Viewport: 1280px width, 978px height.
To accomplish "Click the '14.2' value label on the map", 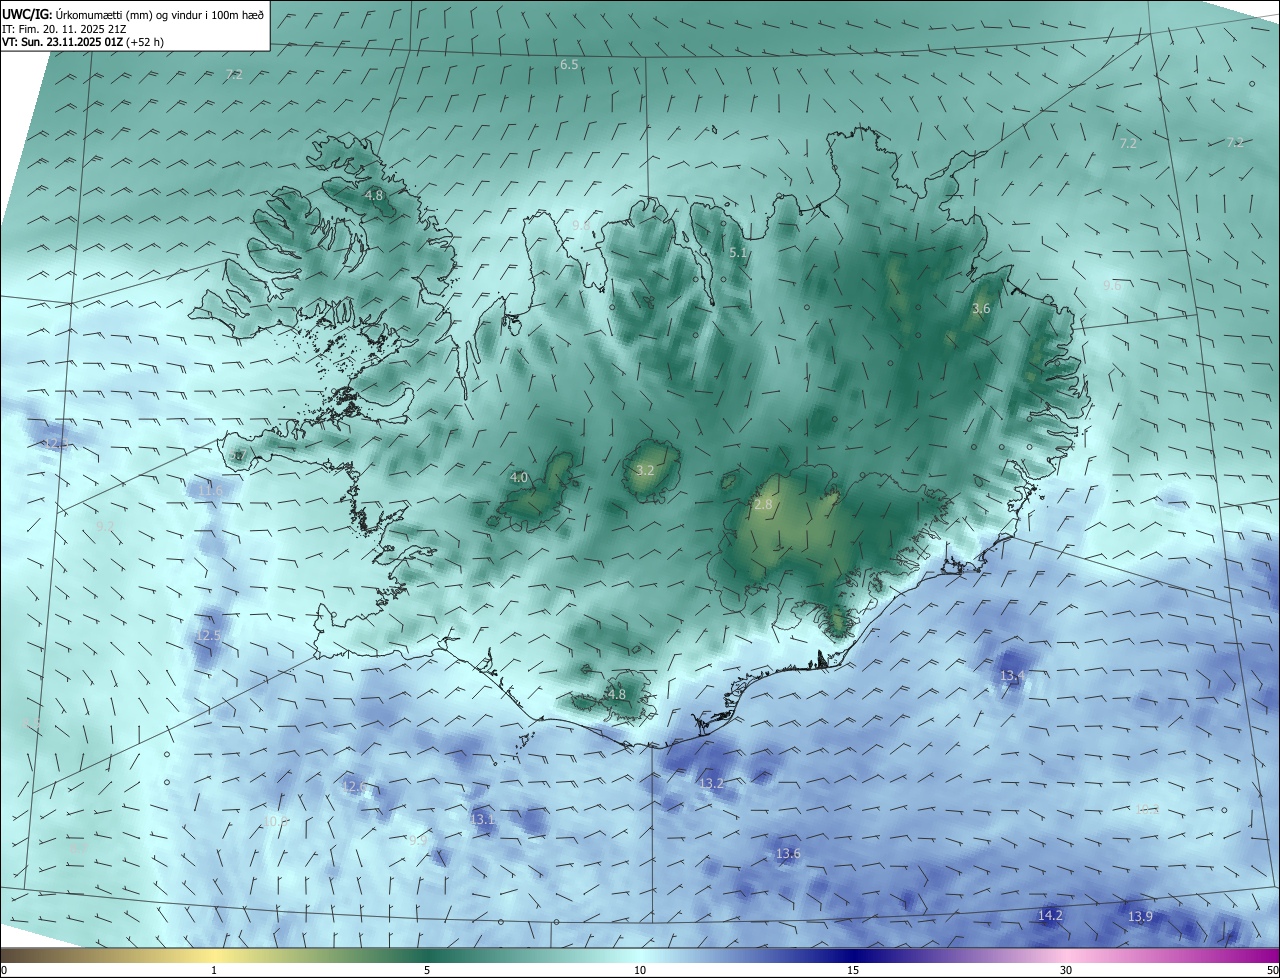I will pyautogui.click(x=1050, y=915).
